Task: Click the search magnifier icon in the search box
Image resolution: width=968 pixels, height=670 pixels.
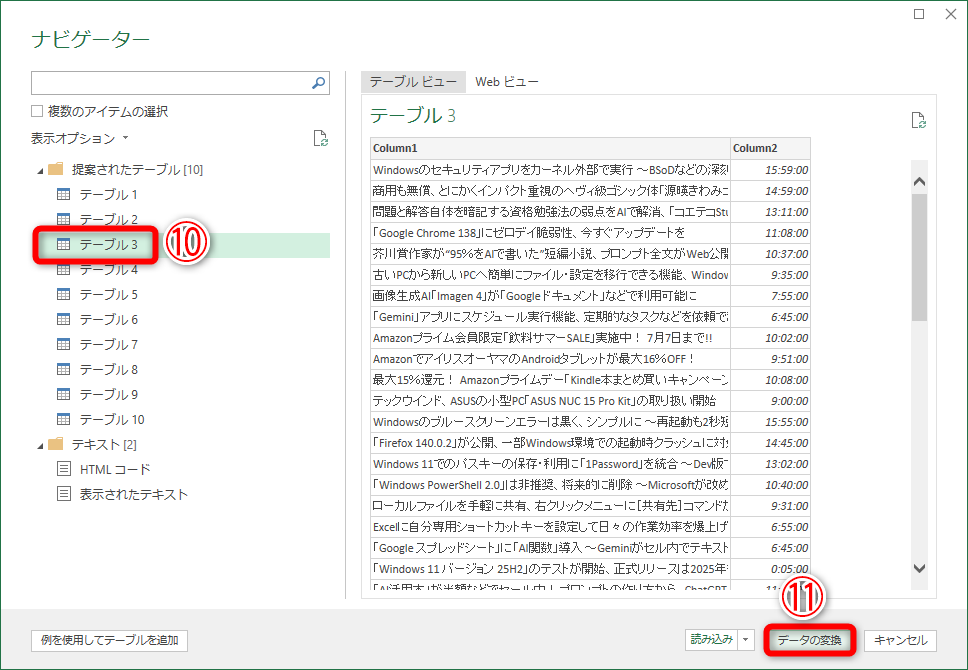Action: (x=317, y=83)
